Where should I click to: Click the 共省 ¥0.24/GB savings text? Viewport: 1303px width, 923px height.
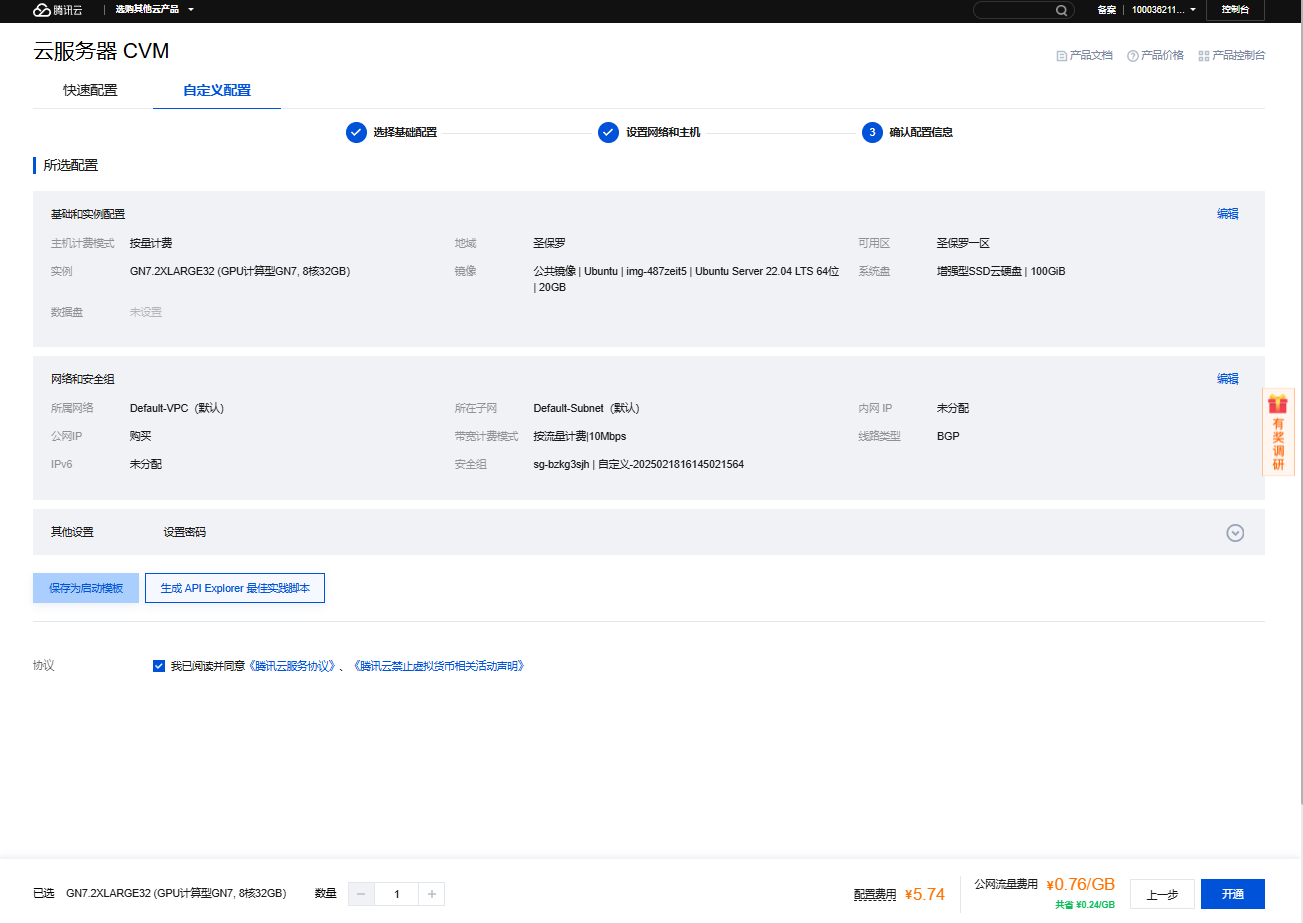pos(1085,904)
